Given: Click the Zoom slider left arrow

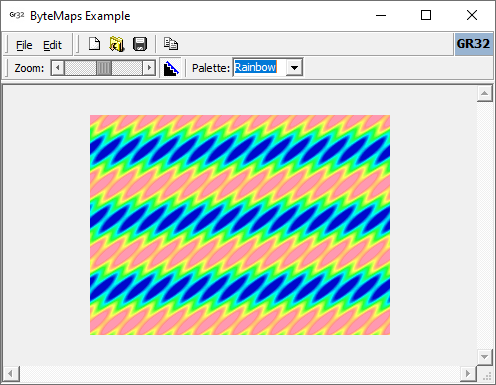Looking at the screenshot, I should point(58,68).
